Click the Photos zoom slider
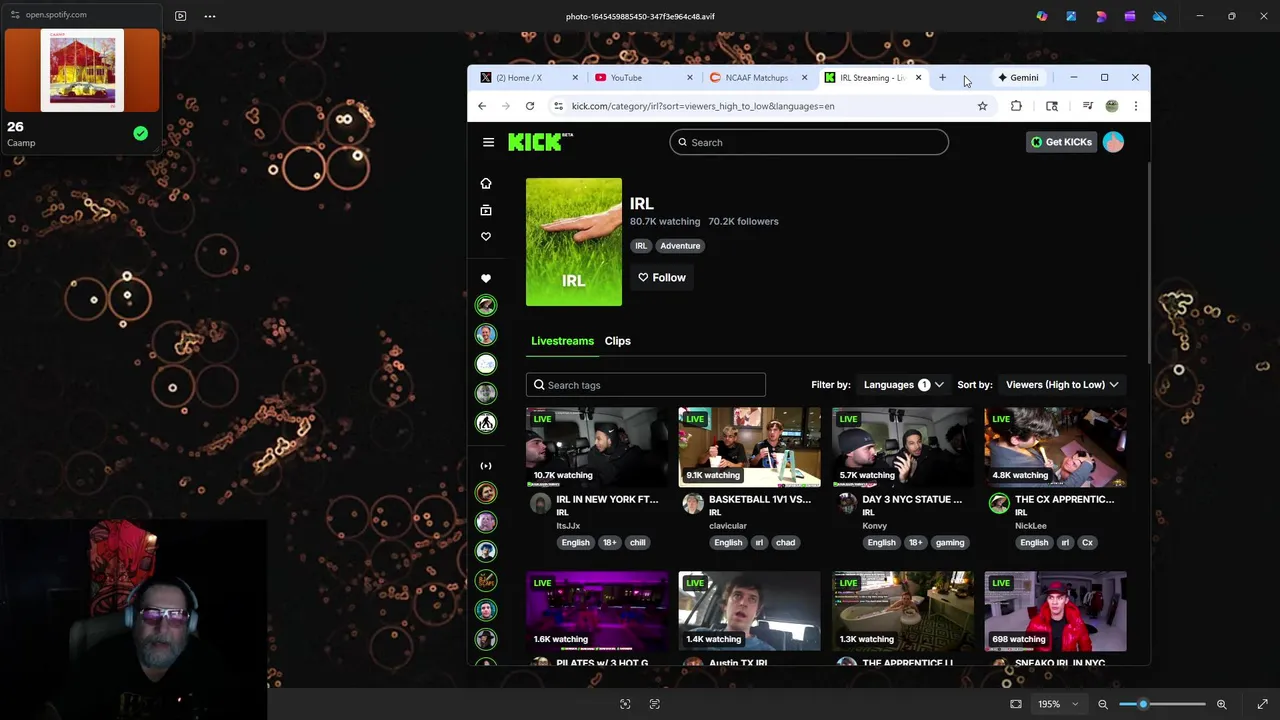Image resolution: width=1280 pixels, height=720 pixels. coord(1162,704)
